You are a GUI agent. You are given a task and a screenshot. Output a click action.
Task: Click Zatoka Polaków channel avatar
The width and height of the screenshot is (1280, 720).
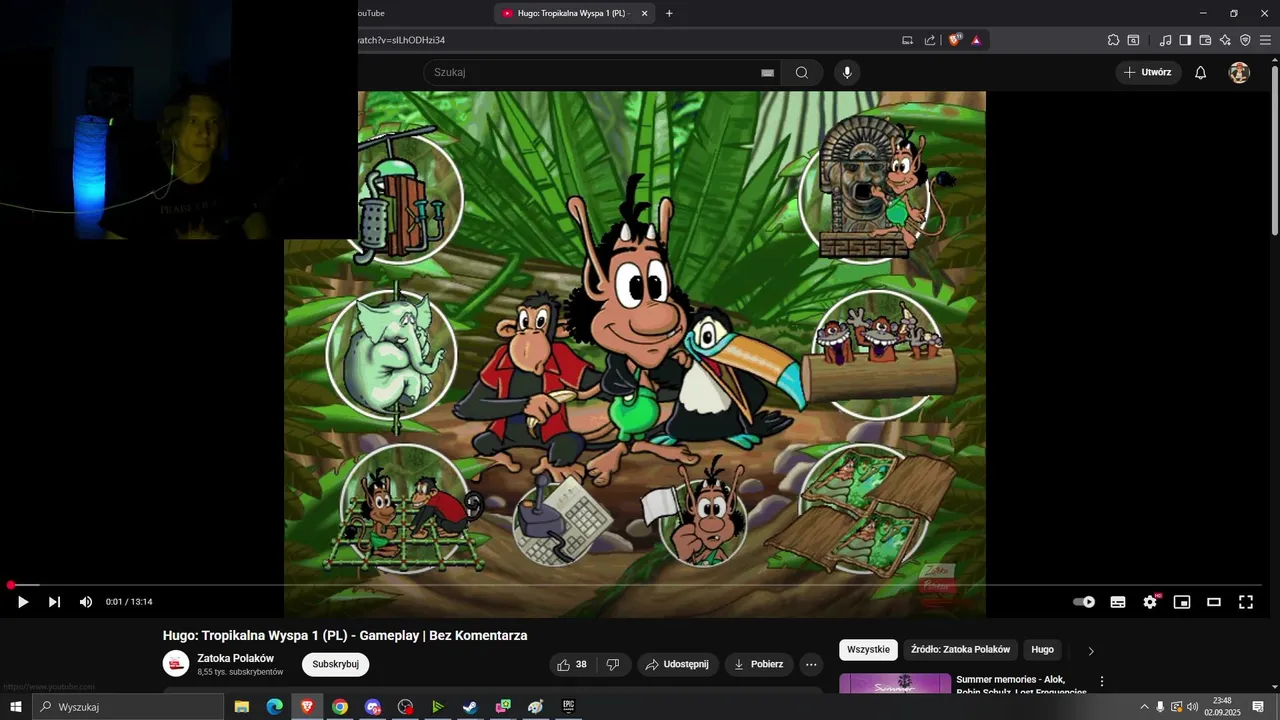(176, 664)
